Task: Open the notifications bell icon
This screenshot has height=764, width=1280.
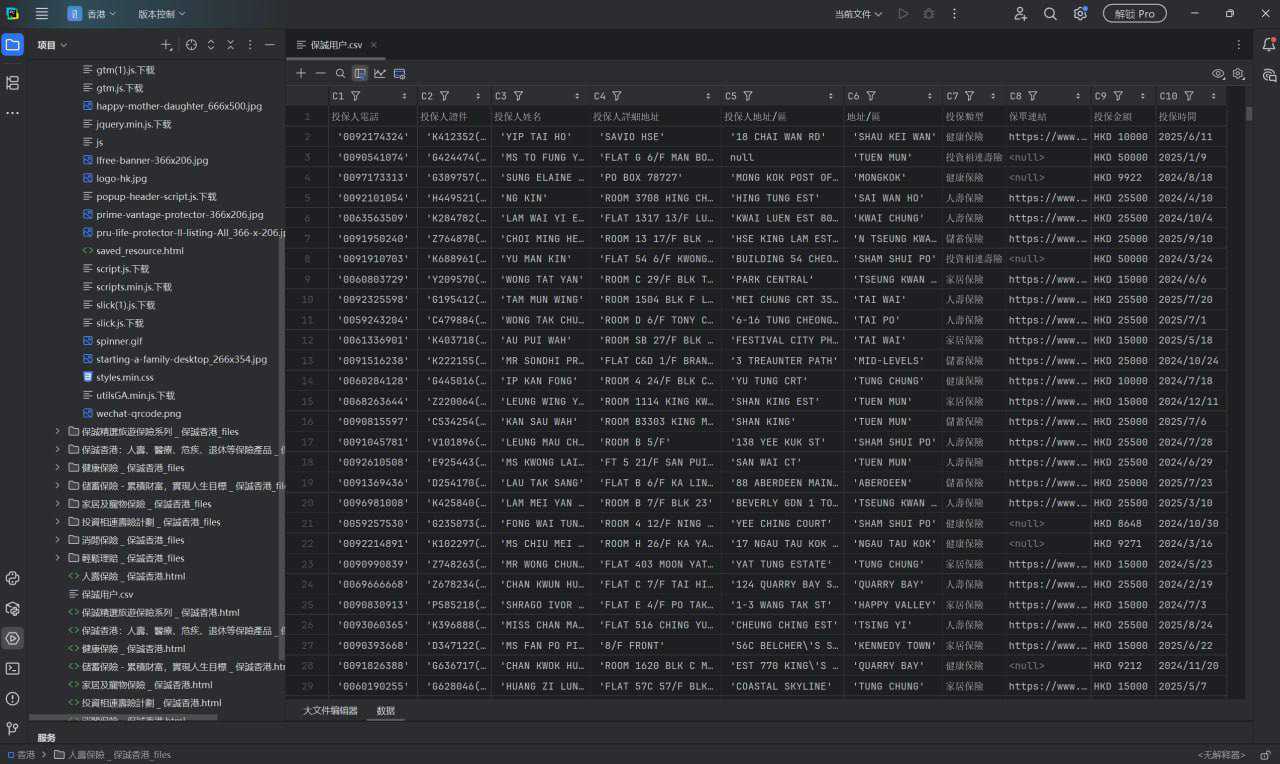Action: point(1269,45)
